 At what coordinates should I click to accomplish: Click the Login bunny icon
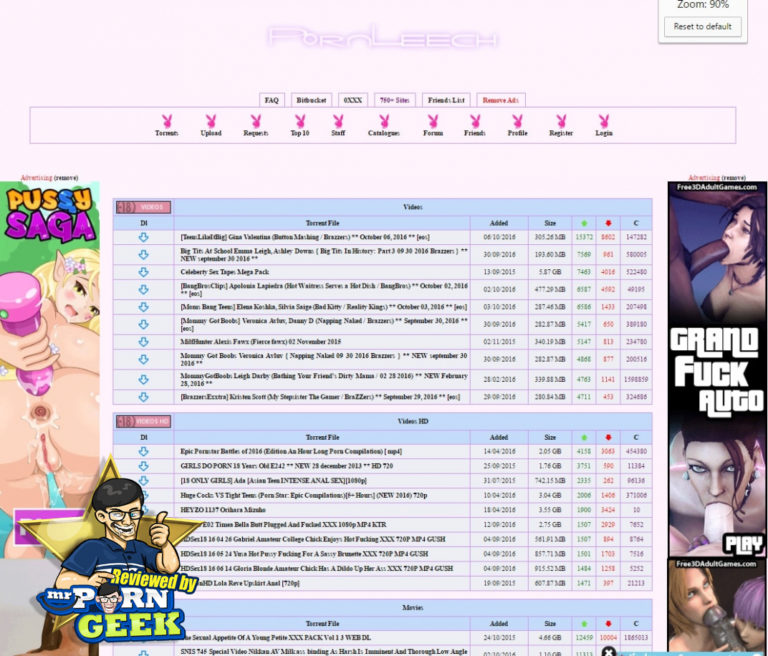coord(604,121)
